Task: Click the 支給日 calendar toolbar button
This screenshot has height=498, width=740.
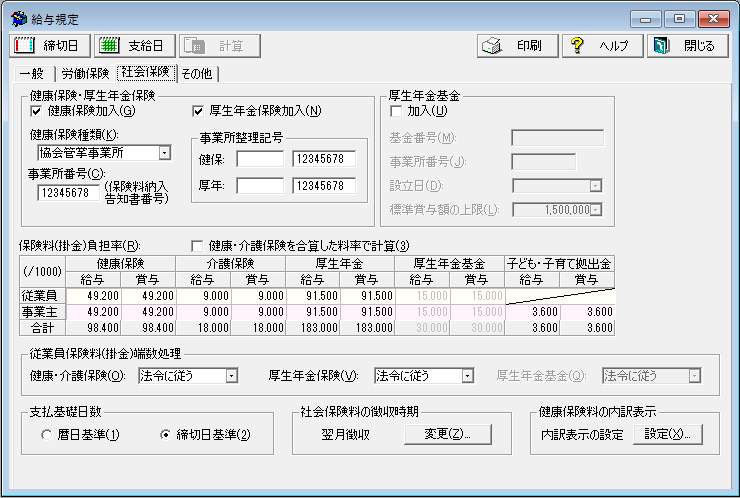Action: point(135,45)
